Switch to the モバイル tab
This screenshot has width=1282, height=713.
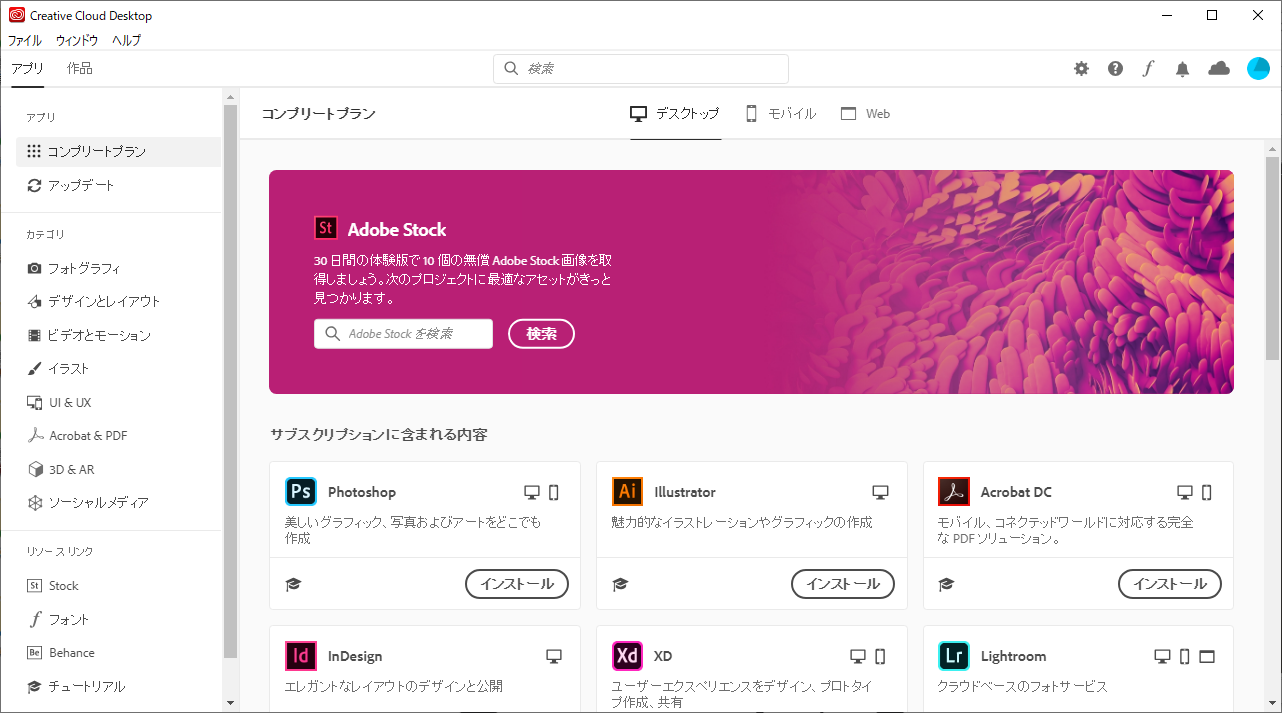click(x=781, y=114)
